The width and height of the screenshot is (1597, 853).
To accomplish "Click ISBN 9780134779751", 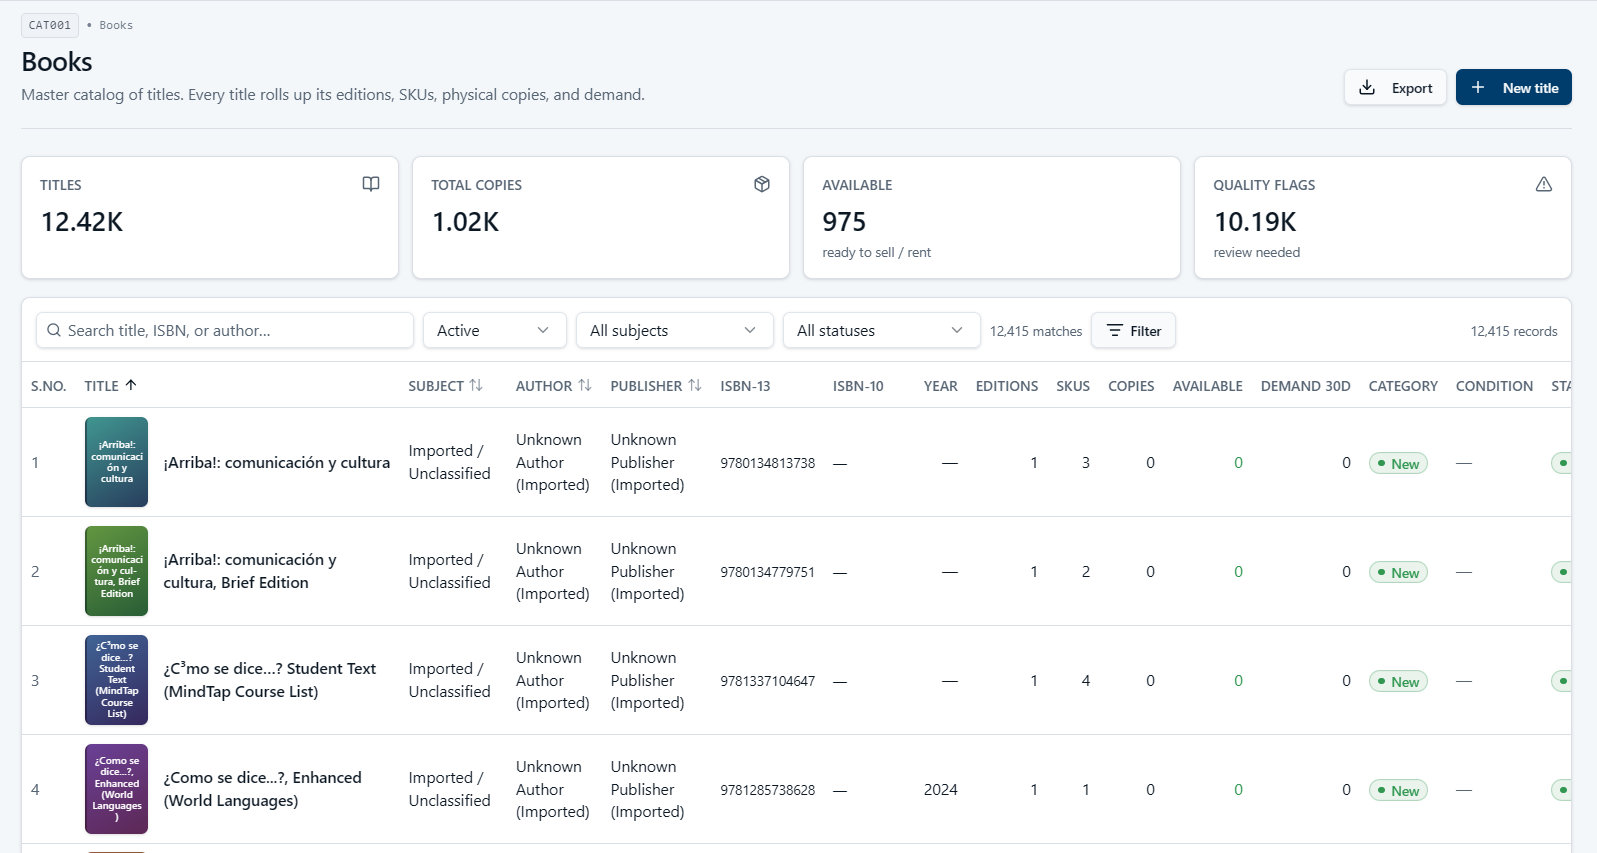I will [x=768, y=572].
